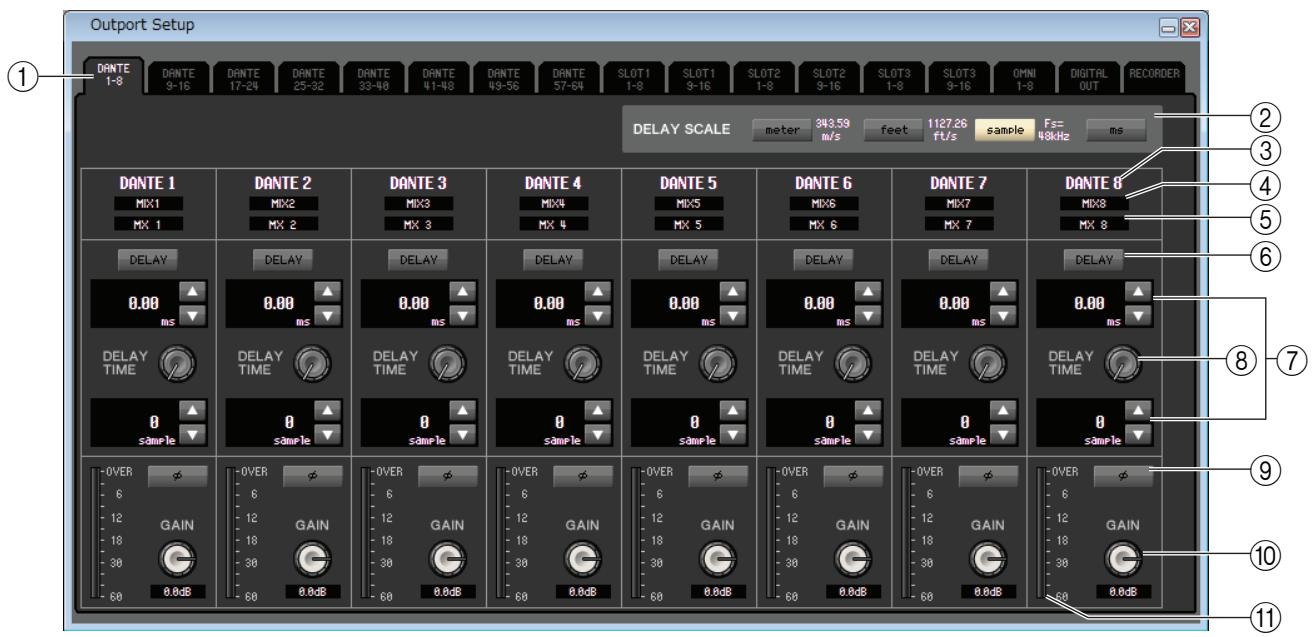This screenshot has height=637, width=1315.
Task: Click the MX 6 channel name box
Action: click(x=823, y=223)
